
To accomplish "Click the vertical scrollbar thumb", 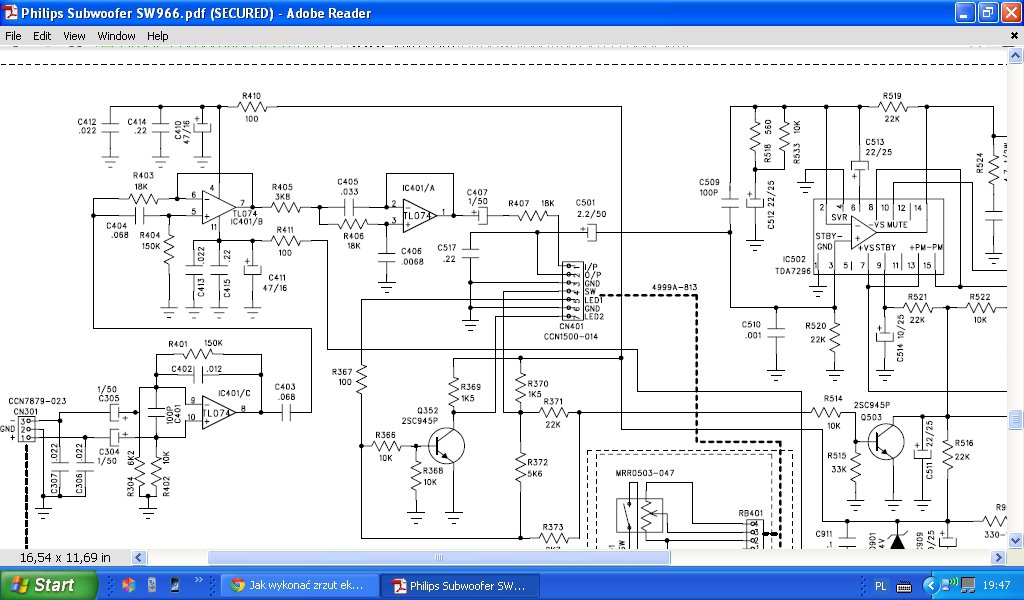I will (x=1016, y=418).
